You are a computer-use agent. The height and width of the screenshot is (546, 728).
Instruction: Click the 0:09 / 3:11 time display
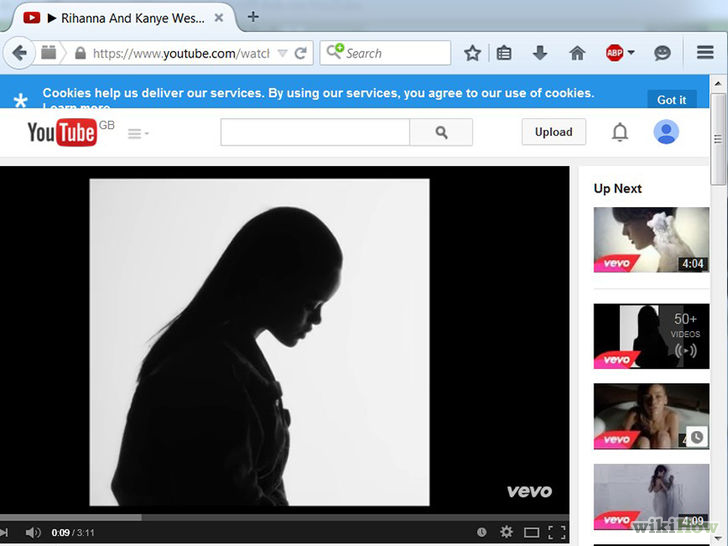click(x=73, y=533)
